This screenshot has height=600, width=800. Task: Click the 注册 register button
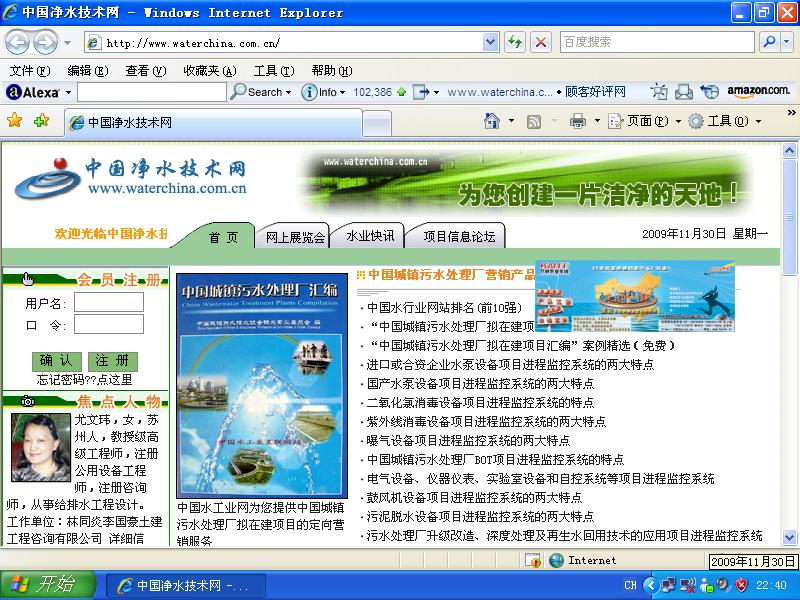[x=113, y=361]
